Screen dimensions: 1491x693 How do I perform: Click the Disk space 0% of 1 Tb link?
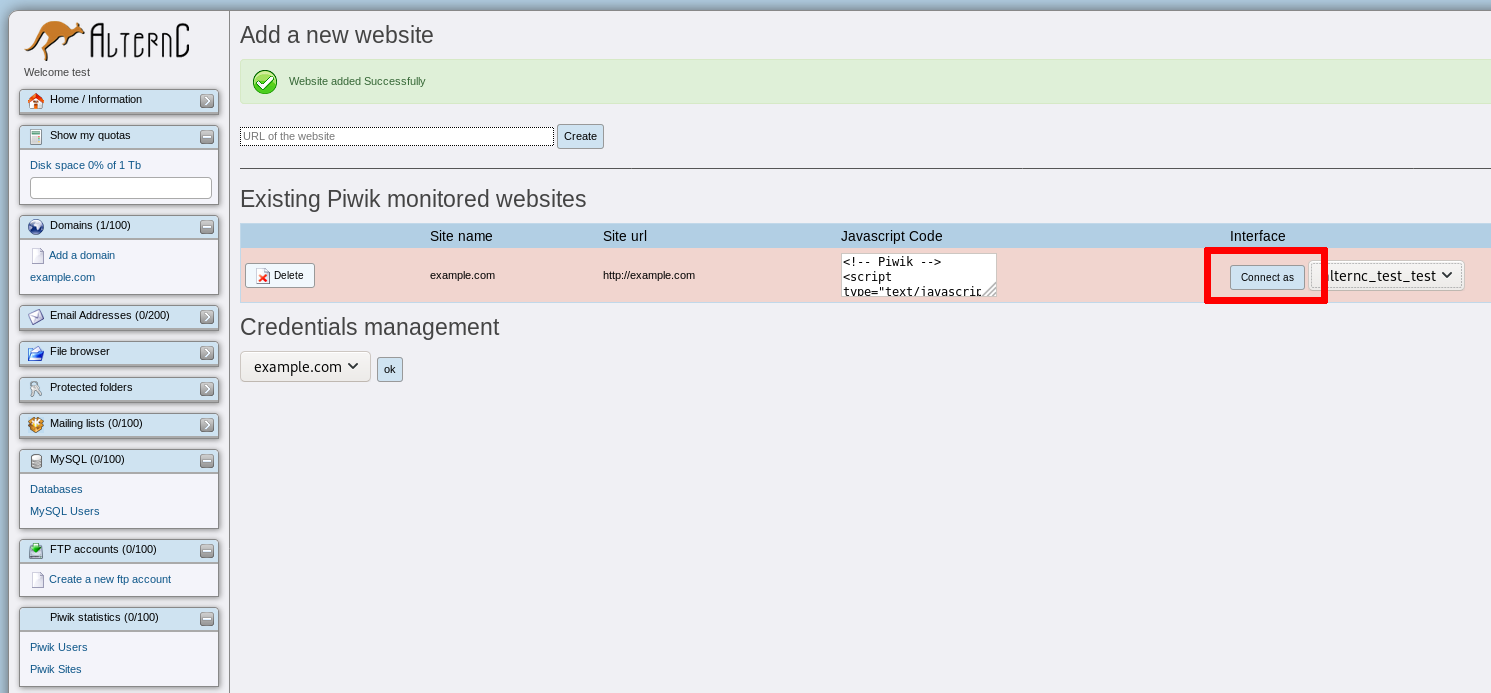[85, 166]
